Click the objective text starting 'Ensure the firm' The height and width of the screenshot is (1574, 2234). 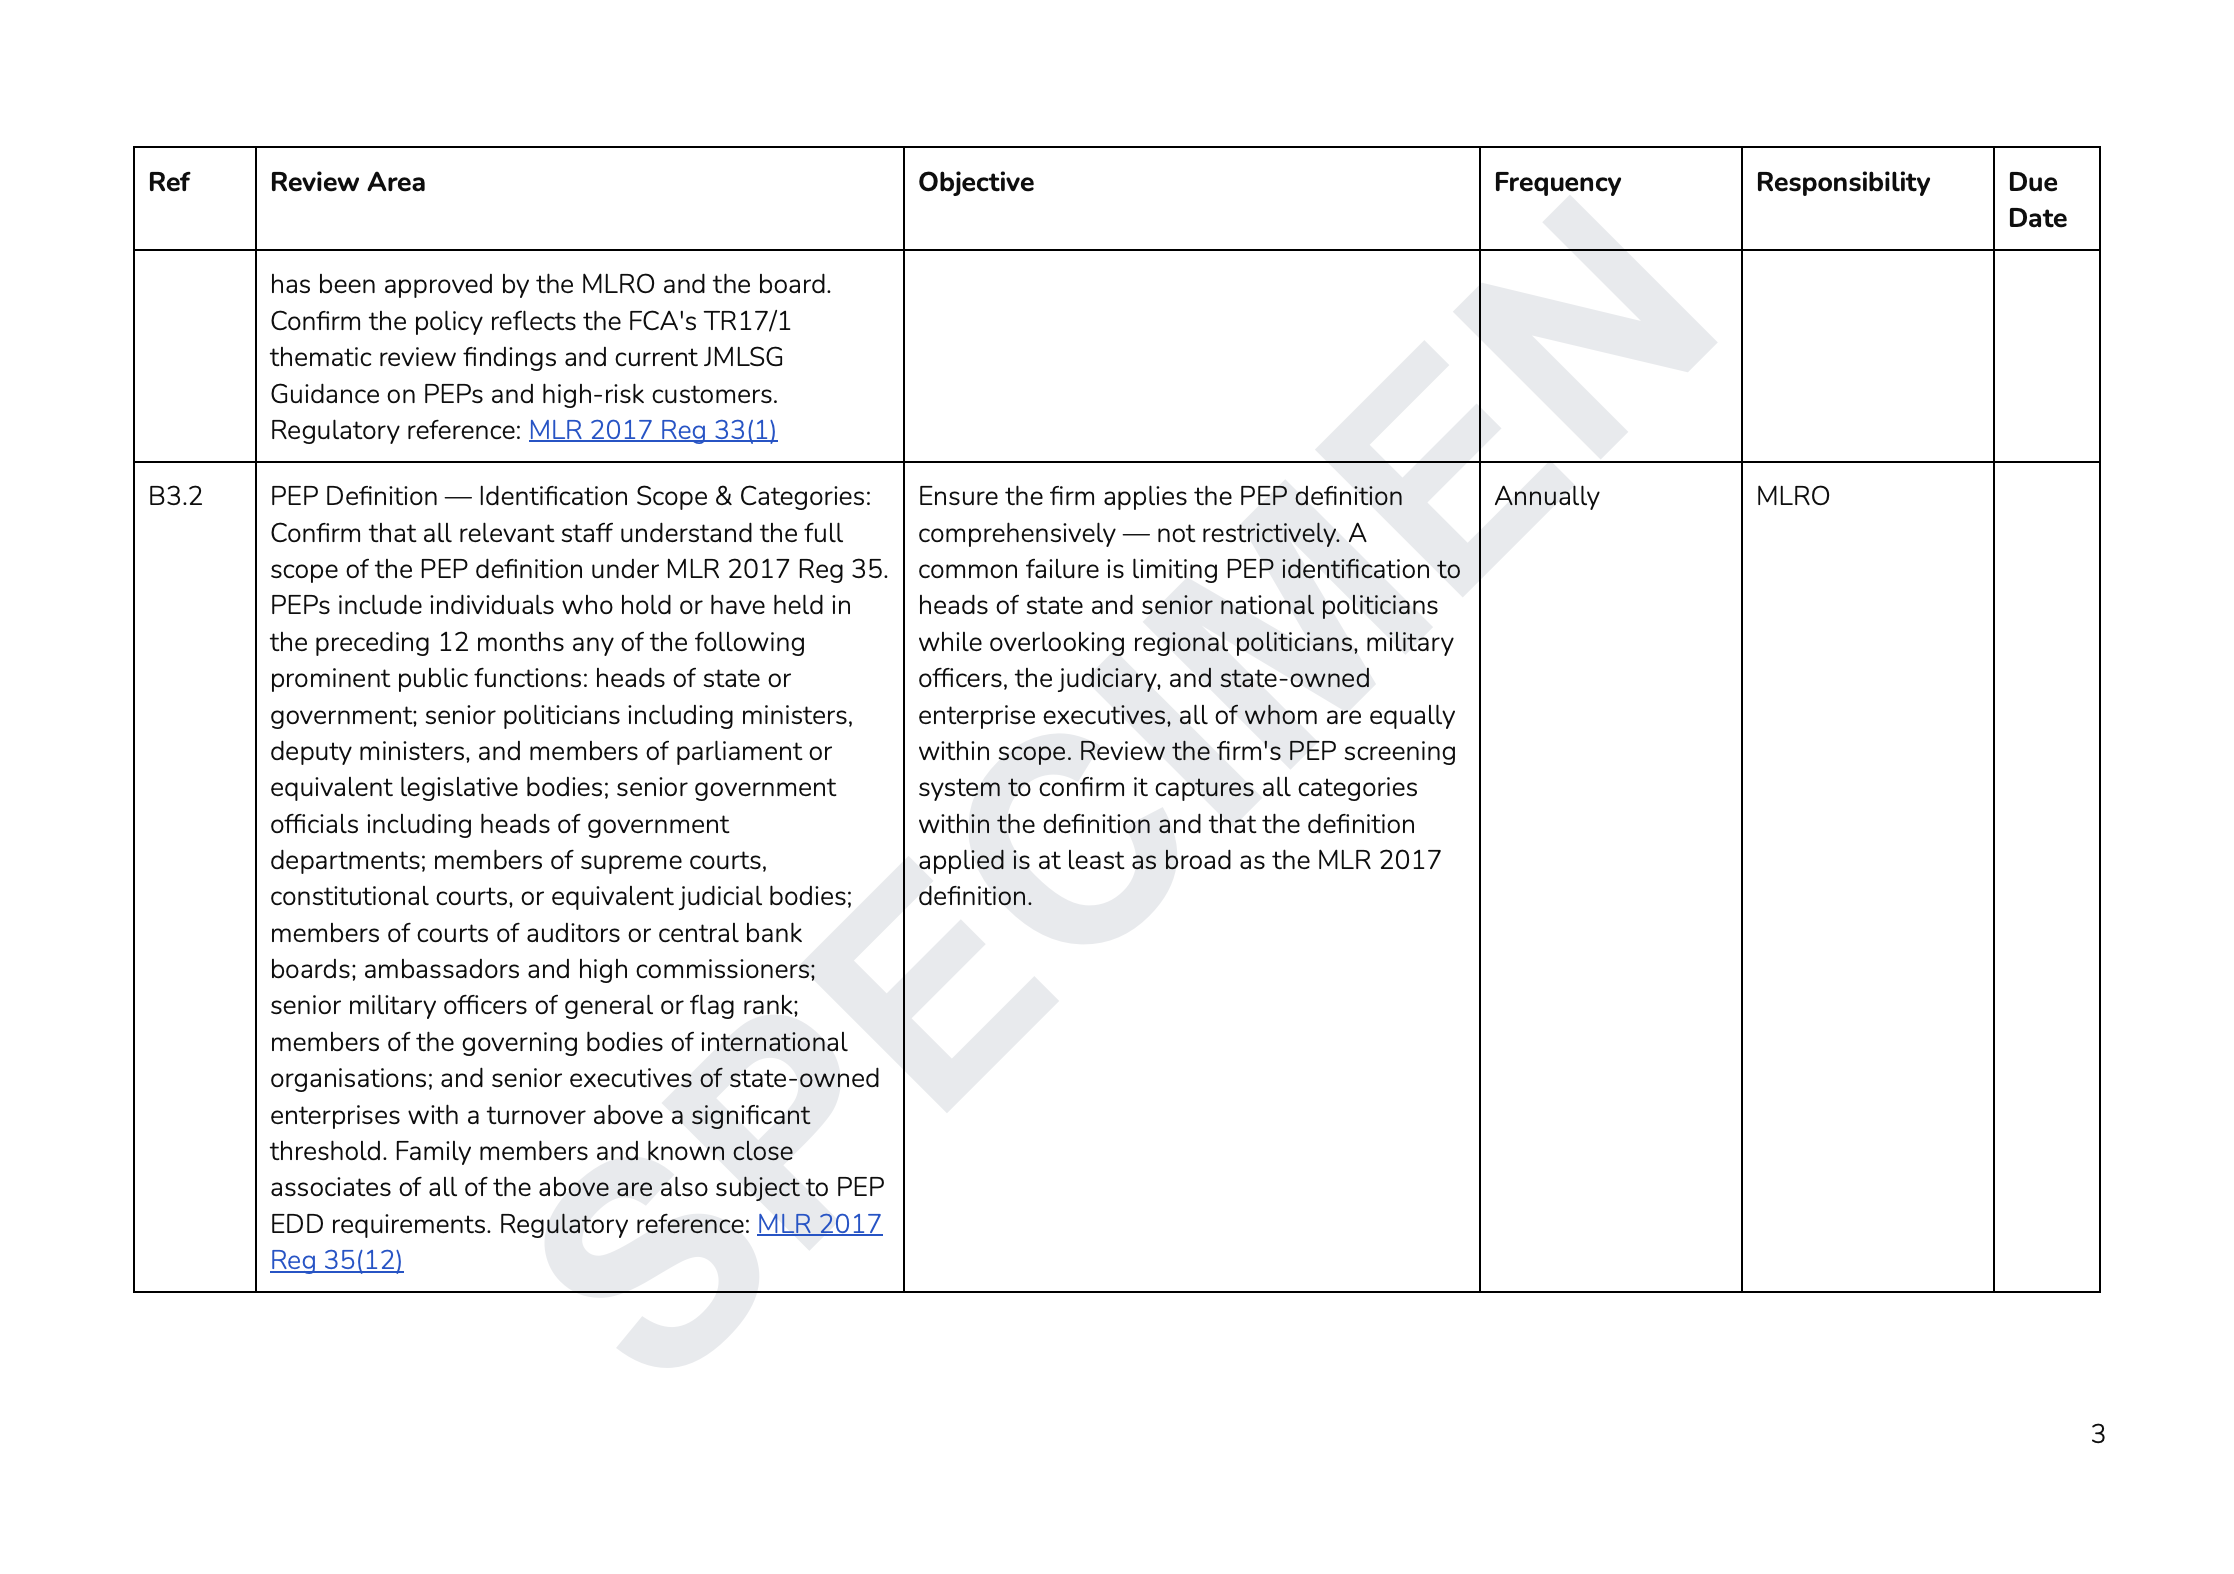click(x=1160, y=496)
